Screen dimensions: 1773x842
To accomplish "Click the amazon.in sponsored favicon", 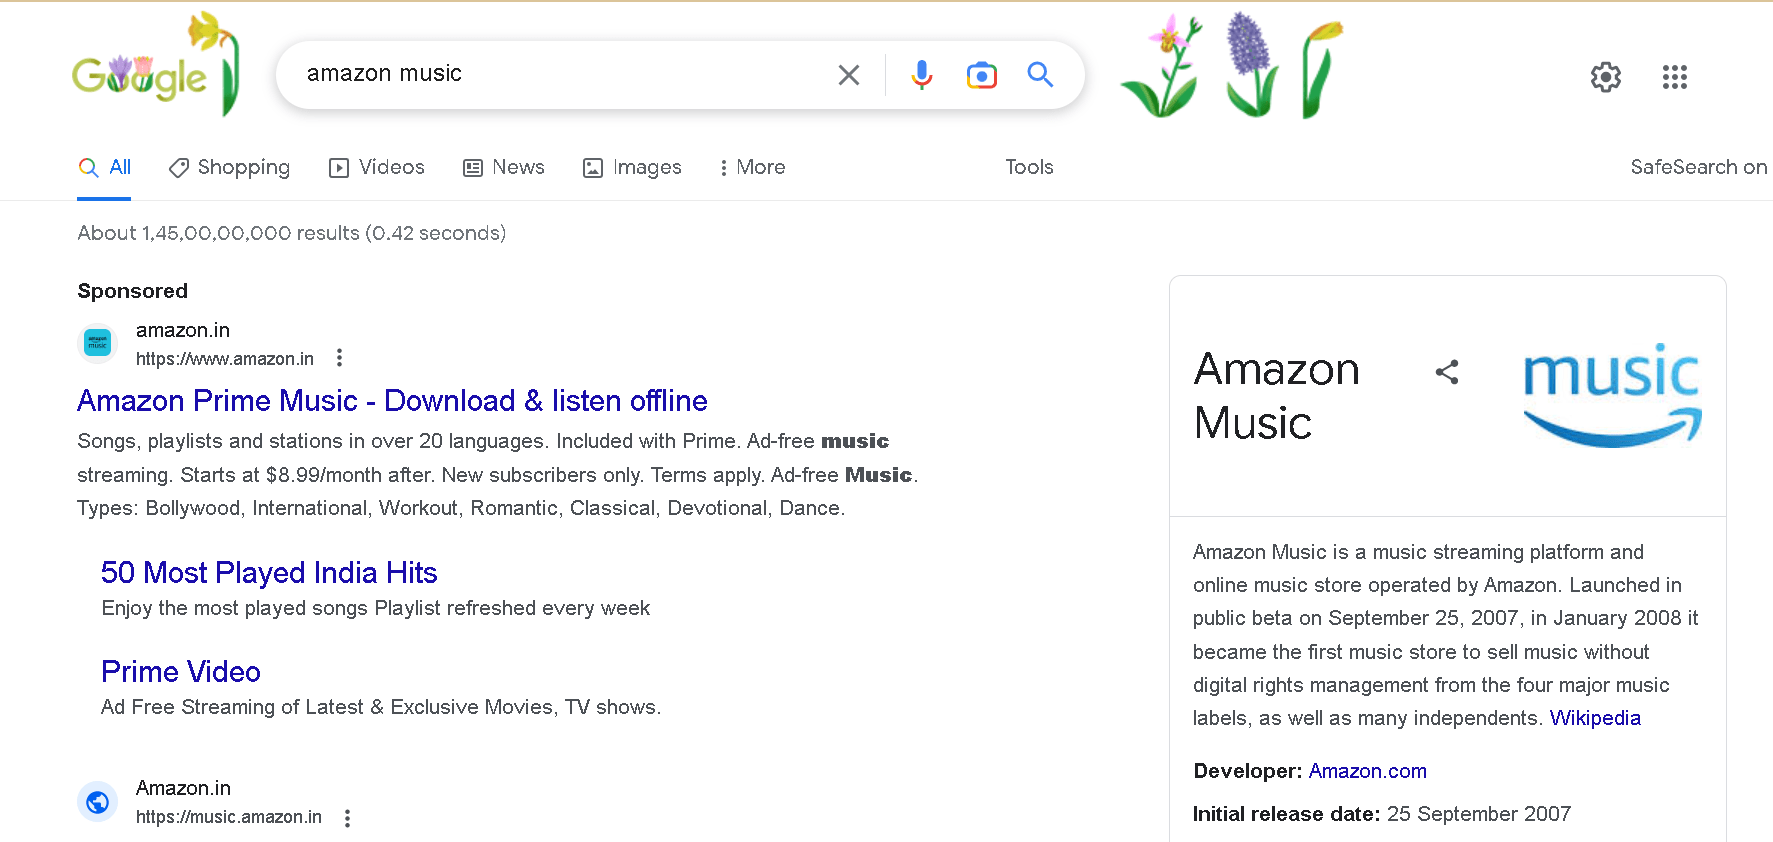I will (98, 343).
